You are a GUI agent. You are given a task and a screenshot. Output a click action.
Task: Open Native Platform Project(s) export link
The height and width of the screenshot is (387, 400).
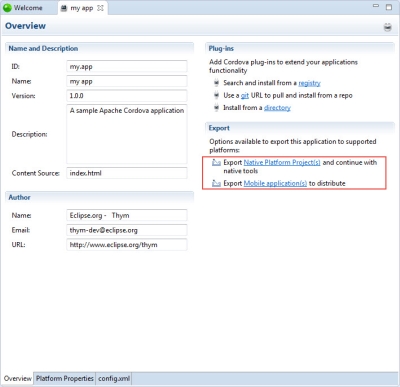(282, 163)
